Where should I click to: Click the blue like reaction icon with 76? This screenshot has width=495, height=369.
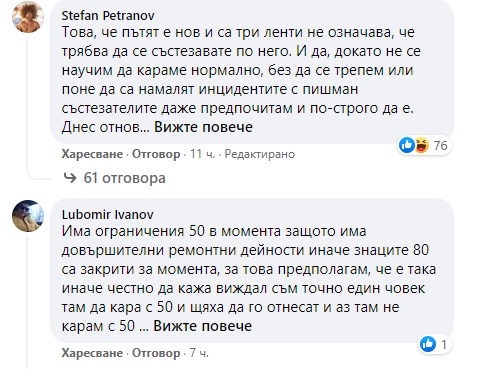point(407,145)
